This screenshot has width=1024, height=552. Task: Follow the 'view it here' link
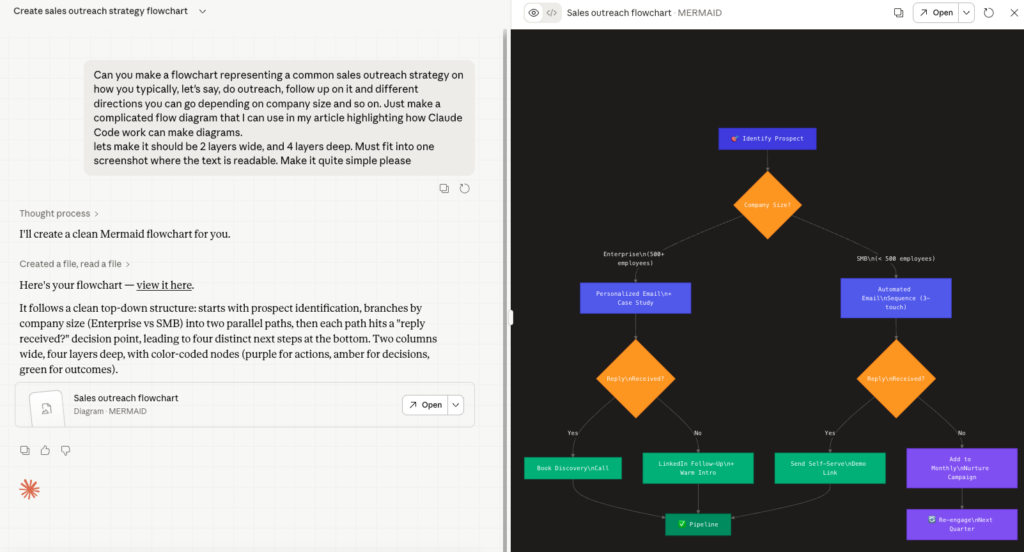164,285
